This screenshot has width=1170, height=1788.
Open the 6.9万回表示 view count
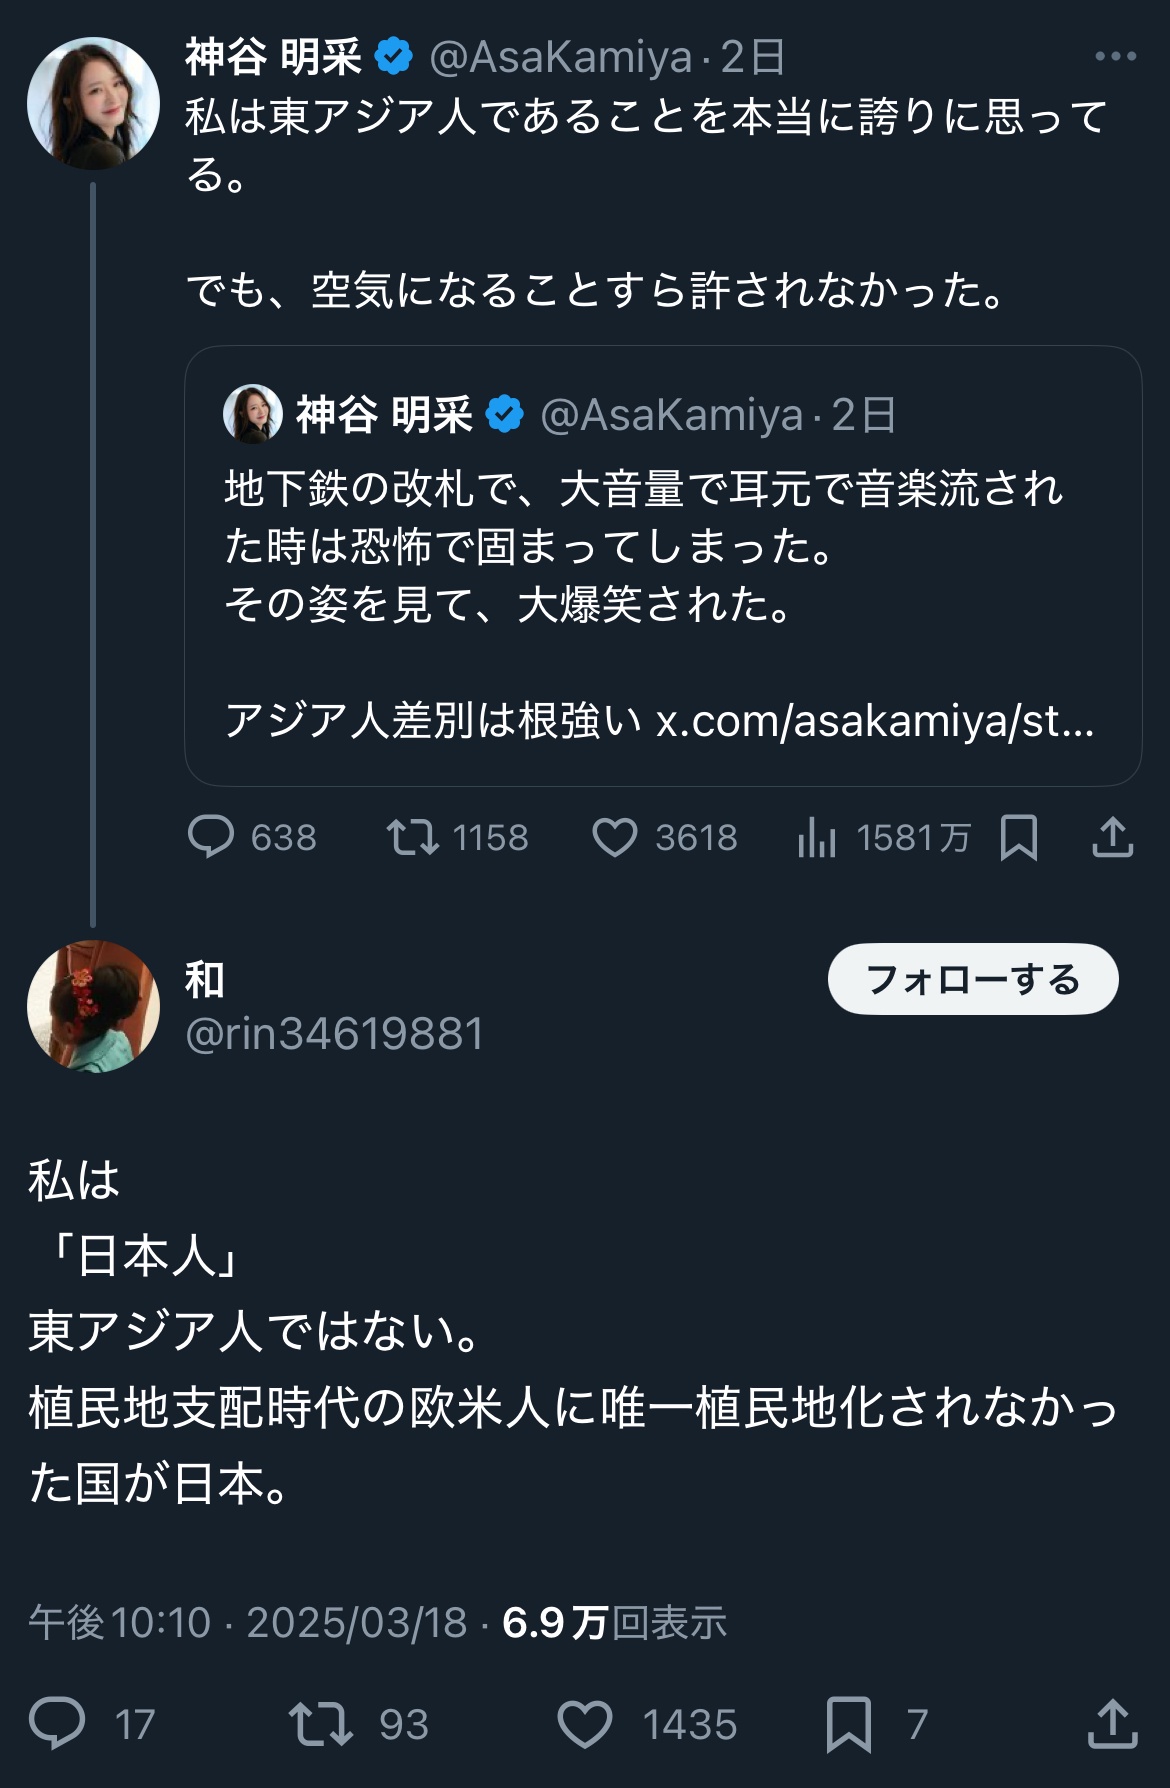point(614,1622)
